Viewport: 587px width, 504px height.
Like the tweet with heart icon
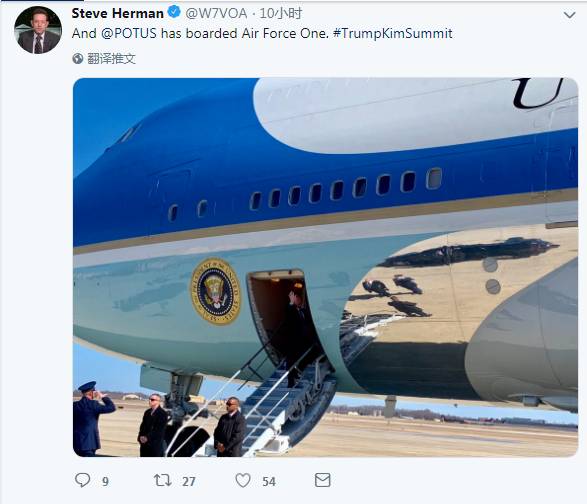(x=243, y=480)
